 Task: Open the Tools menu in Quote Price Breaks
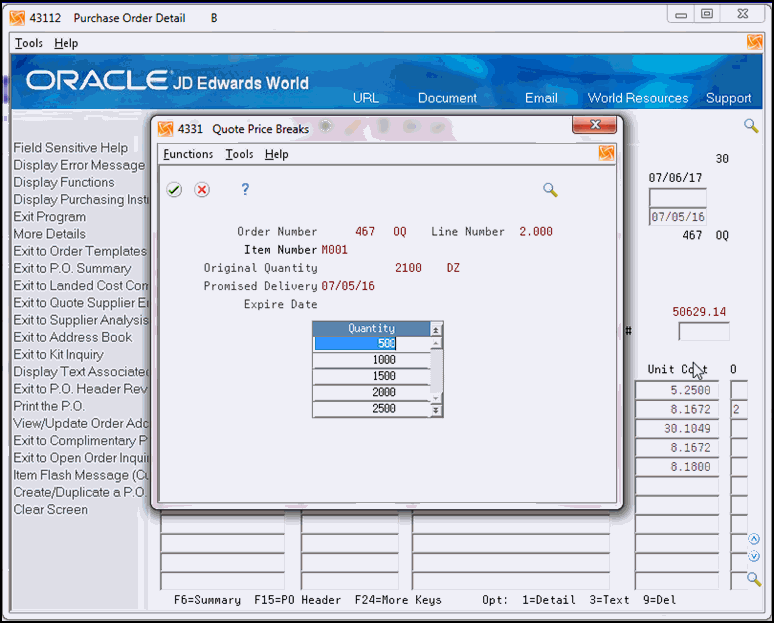tap(239, 155)
